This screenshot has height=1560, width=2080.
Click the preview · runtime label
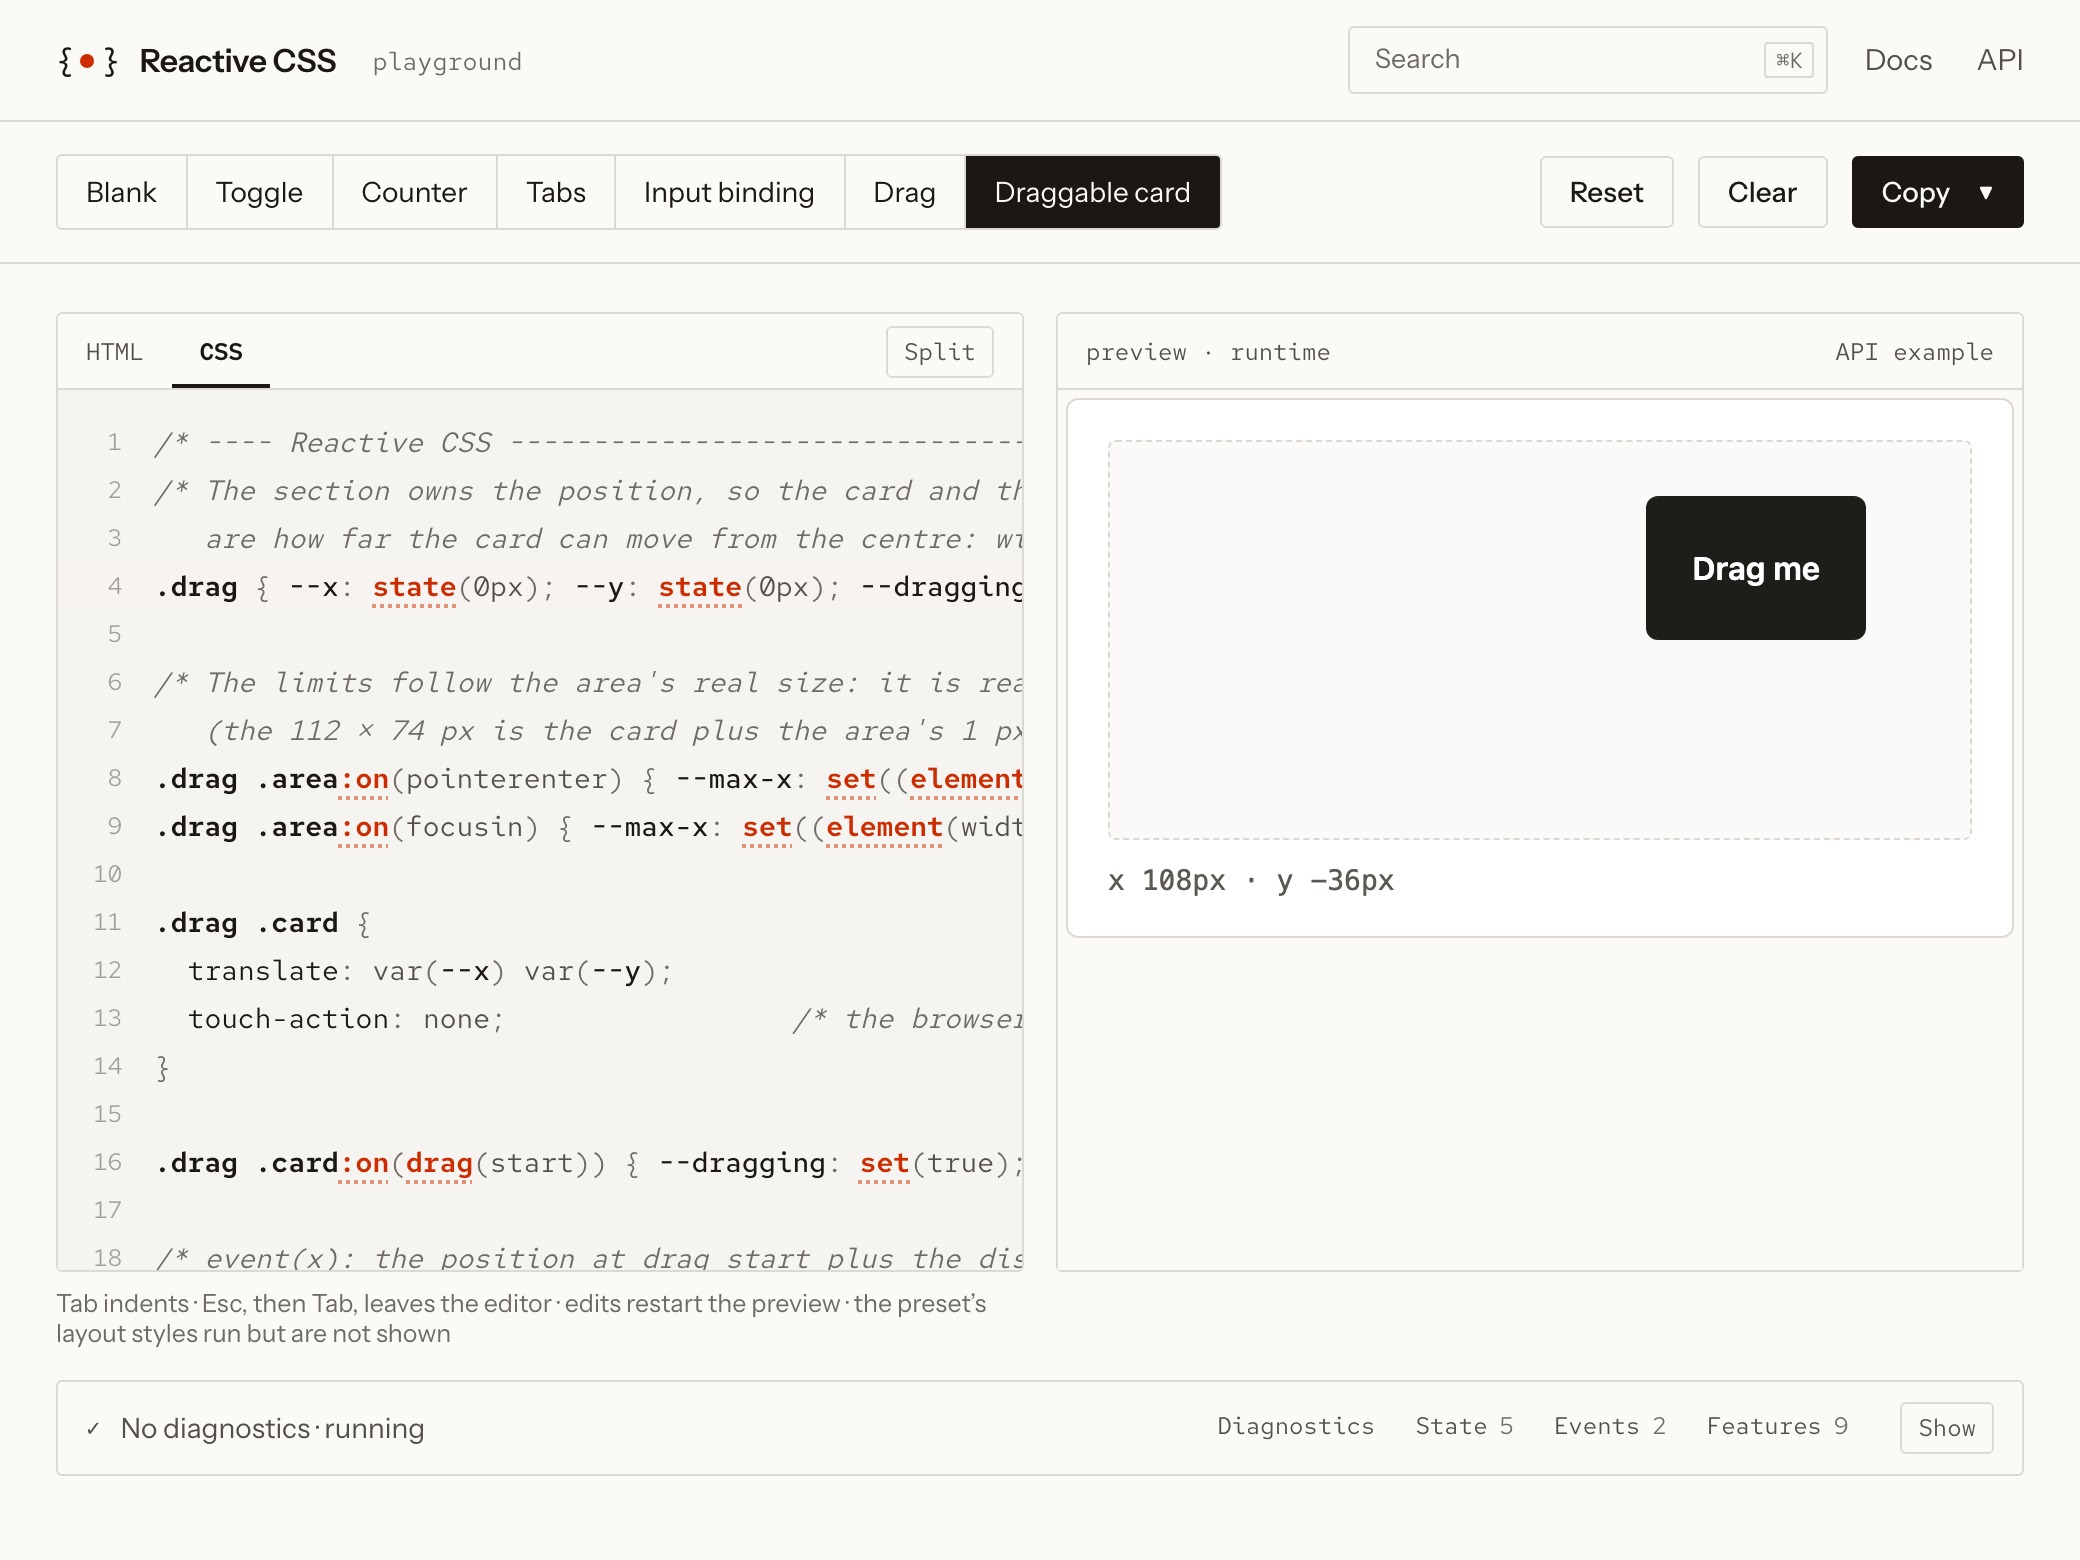[x=1208, y=352]
